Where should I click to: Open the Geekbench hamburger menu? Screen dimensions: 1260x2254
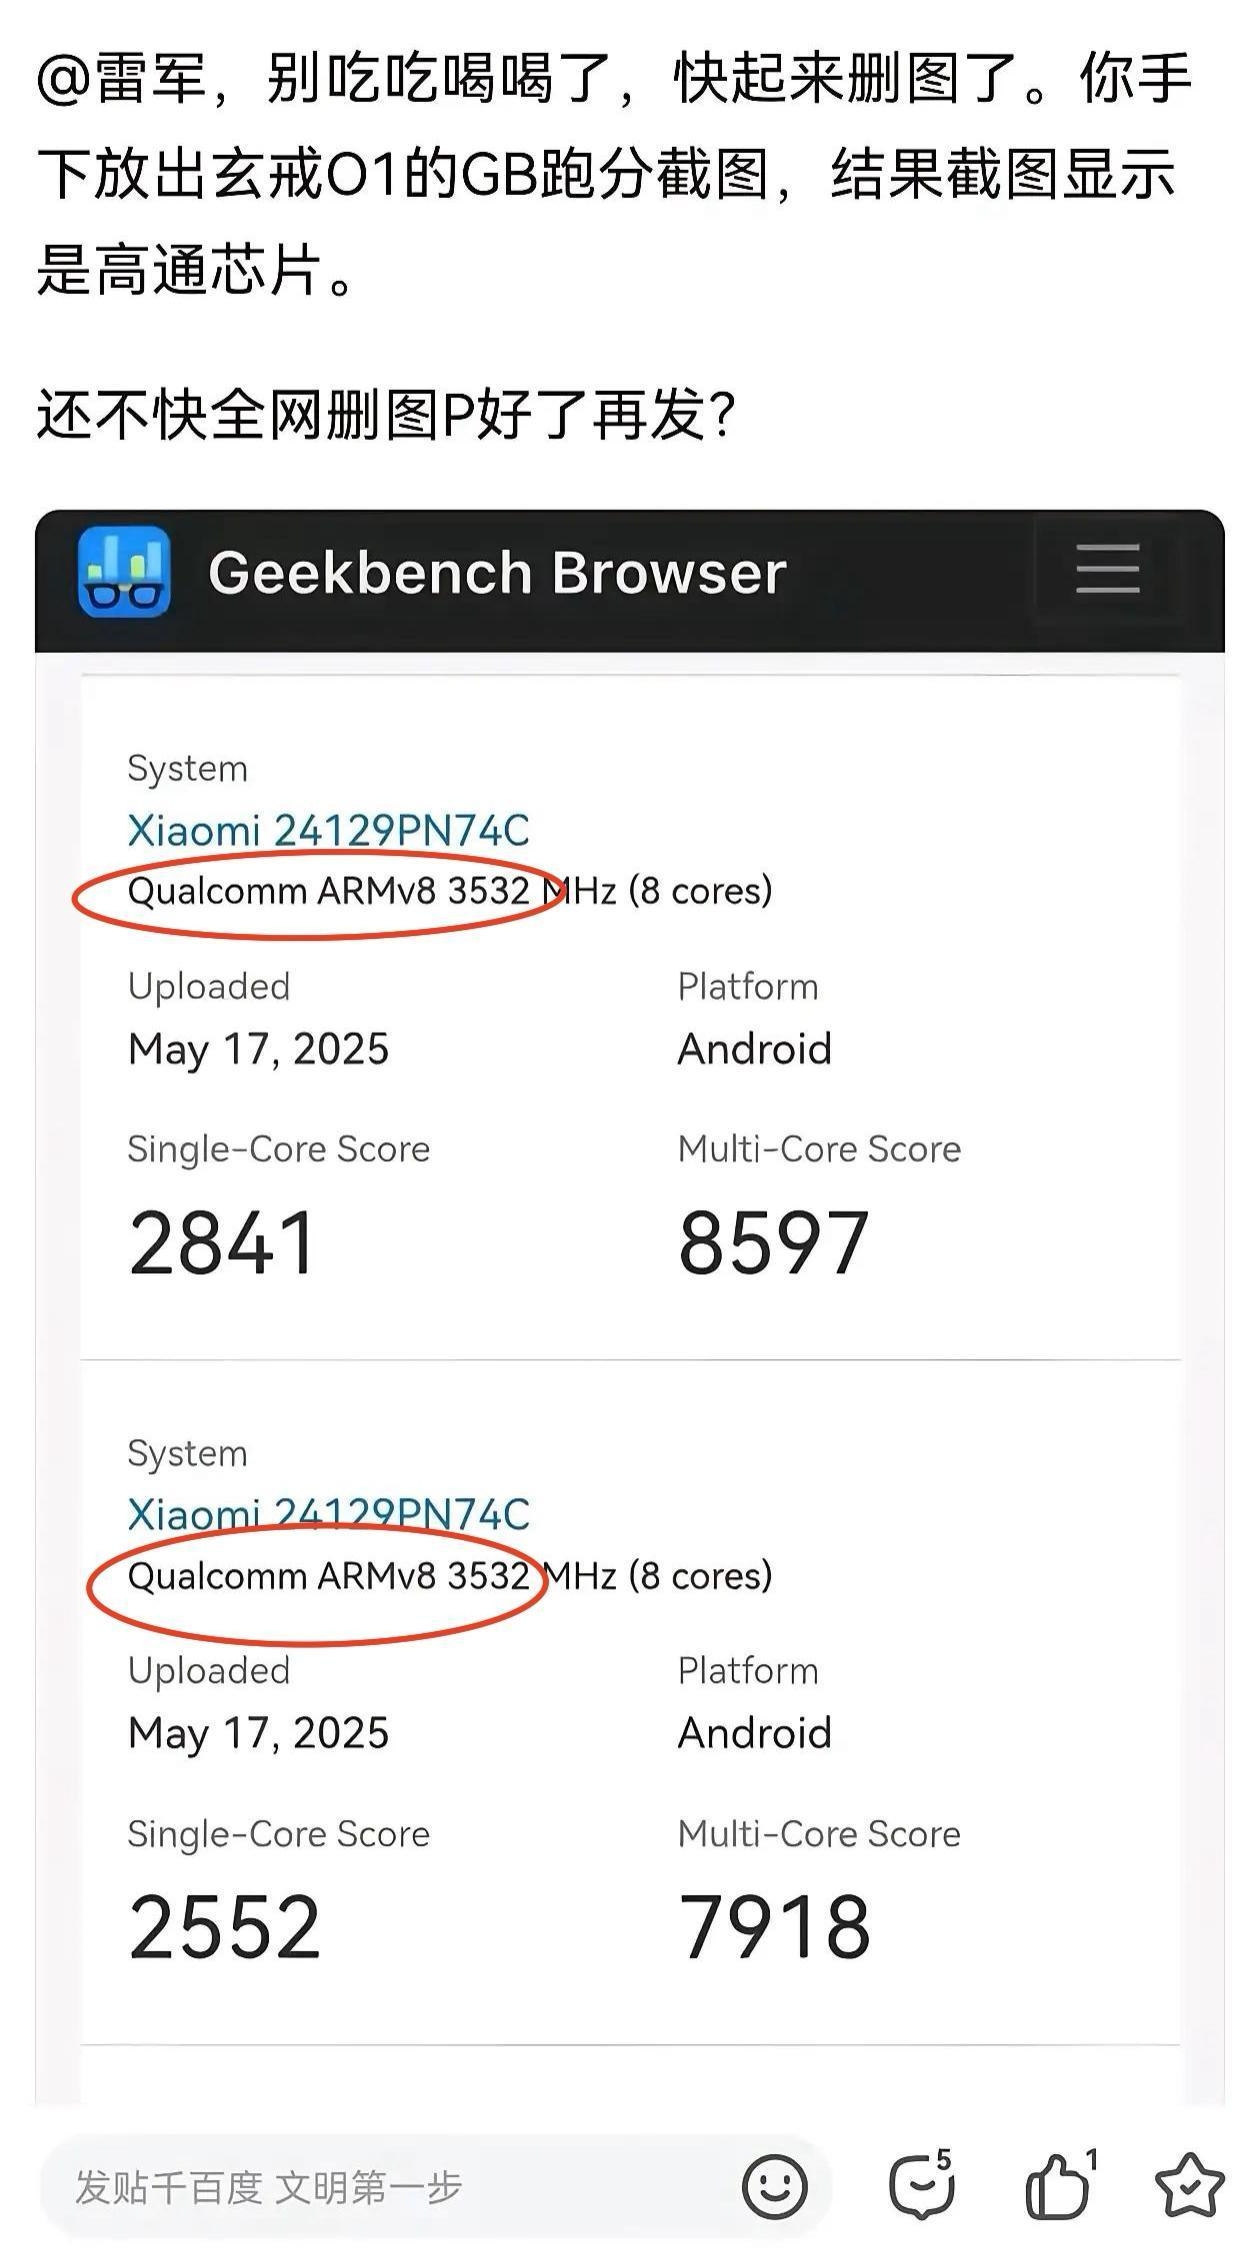[1107, 569]
